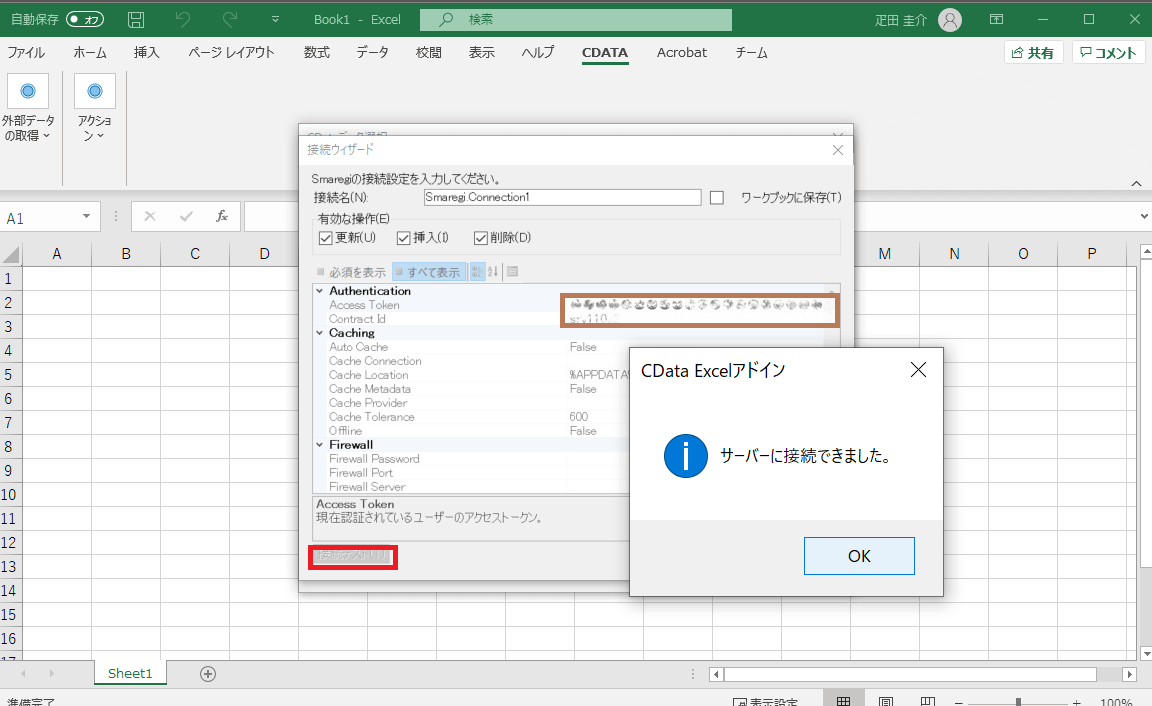Image resolution: width=1152 pixels, height=706 pixels.
Task: Close the CData Excelアドイン message box
Action: (918, 370)
